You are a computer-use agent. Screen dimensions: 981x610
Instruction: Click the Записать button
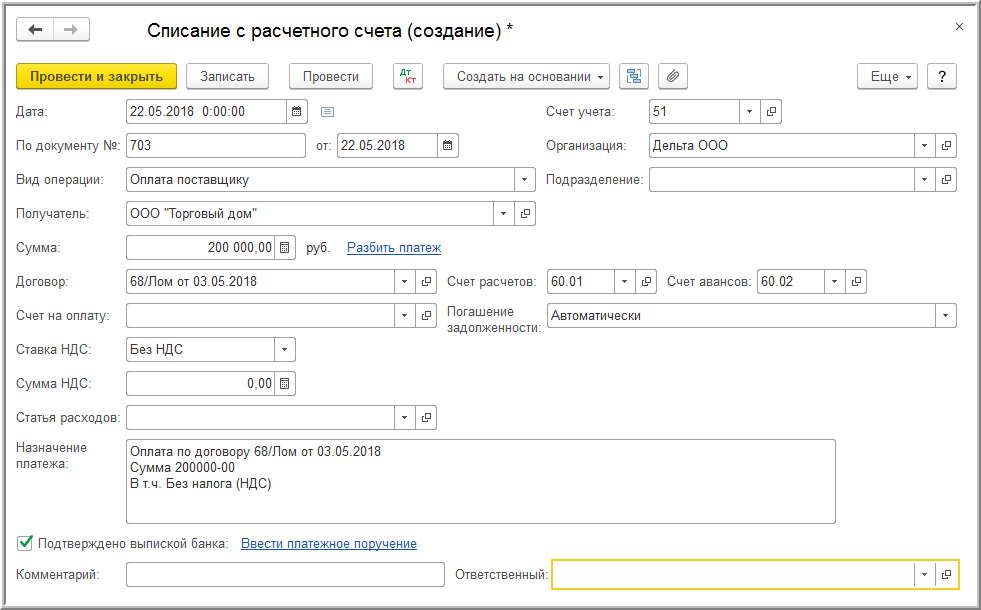click(x=227, y=76)
